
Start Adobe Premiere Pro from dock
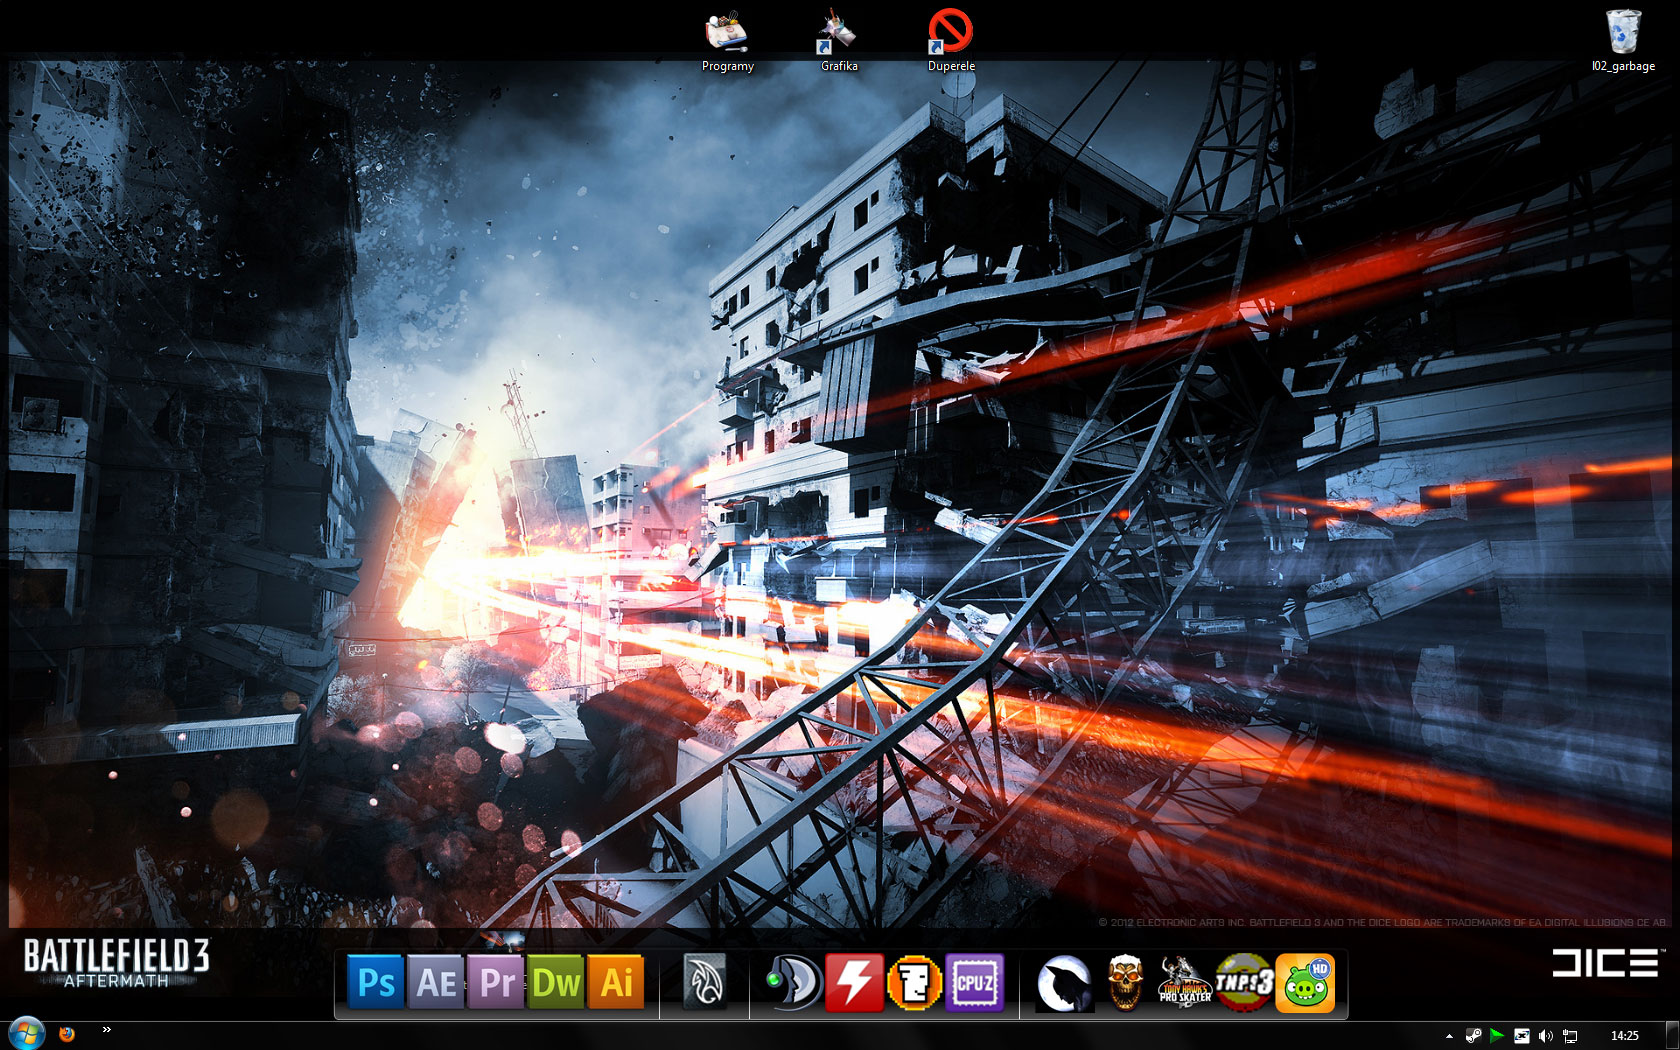coord(496,982)
